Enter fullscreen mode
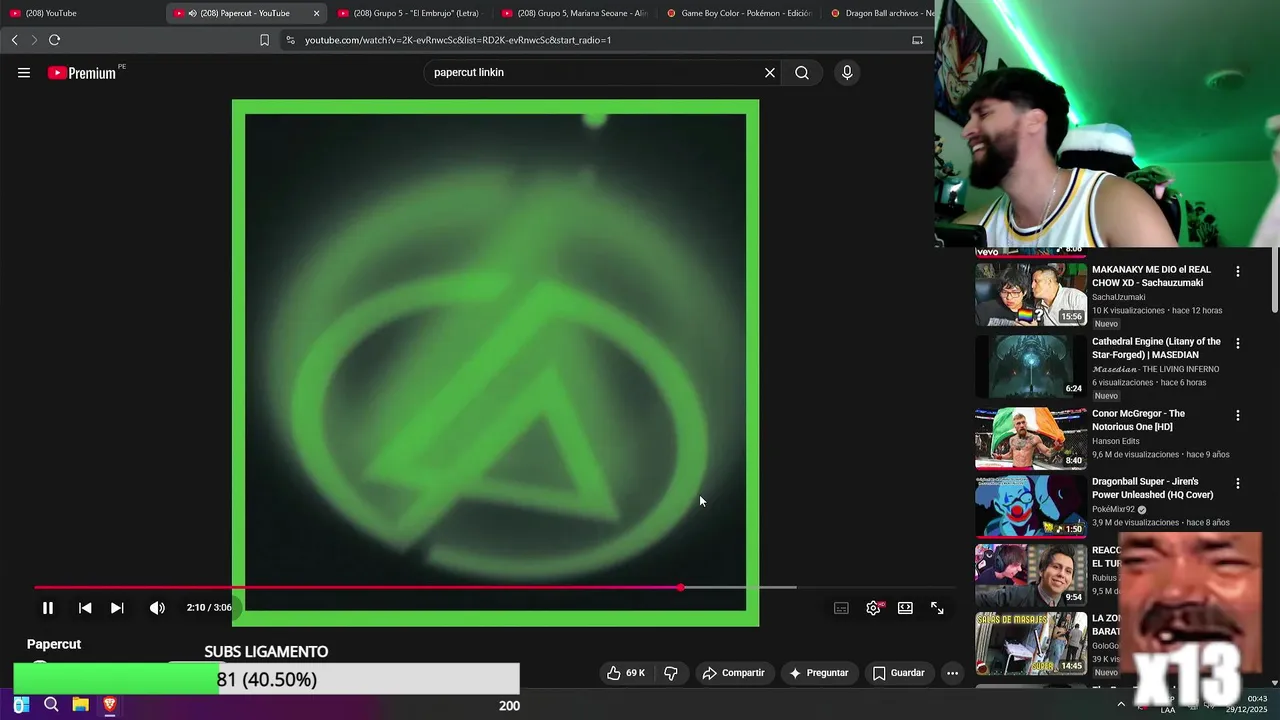The width and height of the screenshot is (1280, 720). (937, 608)
